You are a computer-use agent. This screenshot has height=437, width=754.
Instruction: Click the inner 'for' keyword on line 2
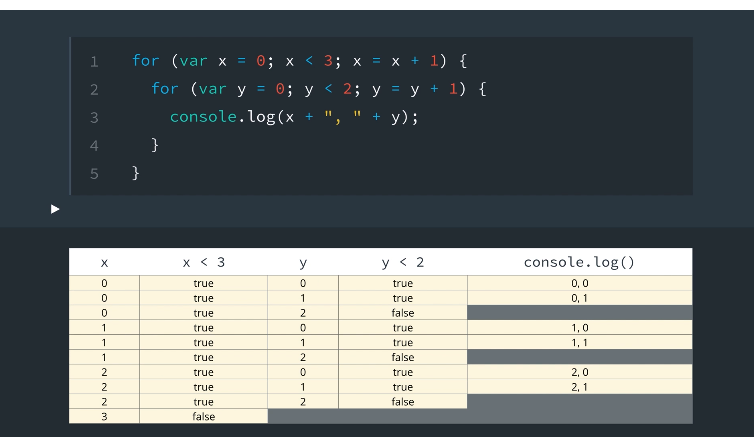[x=165, y=89]
